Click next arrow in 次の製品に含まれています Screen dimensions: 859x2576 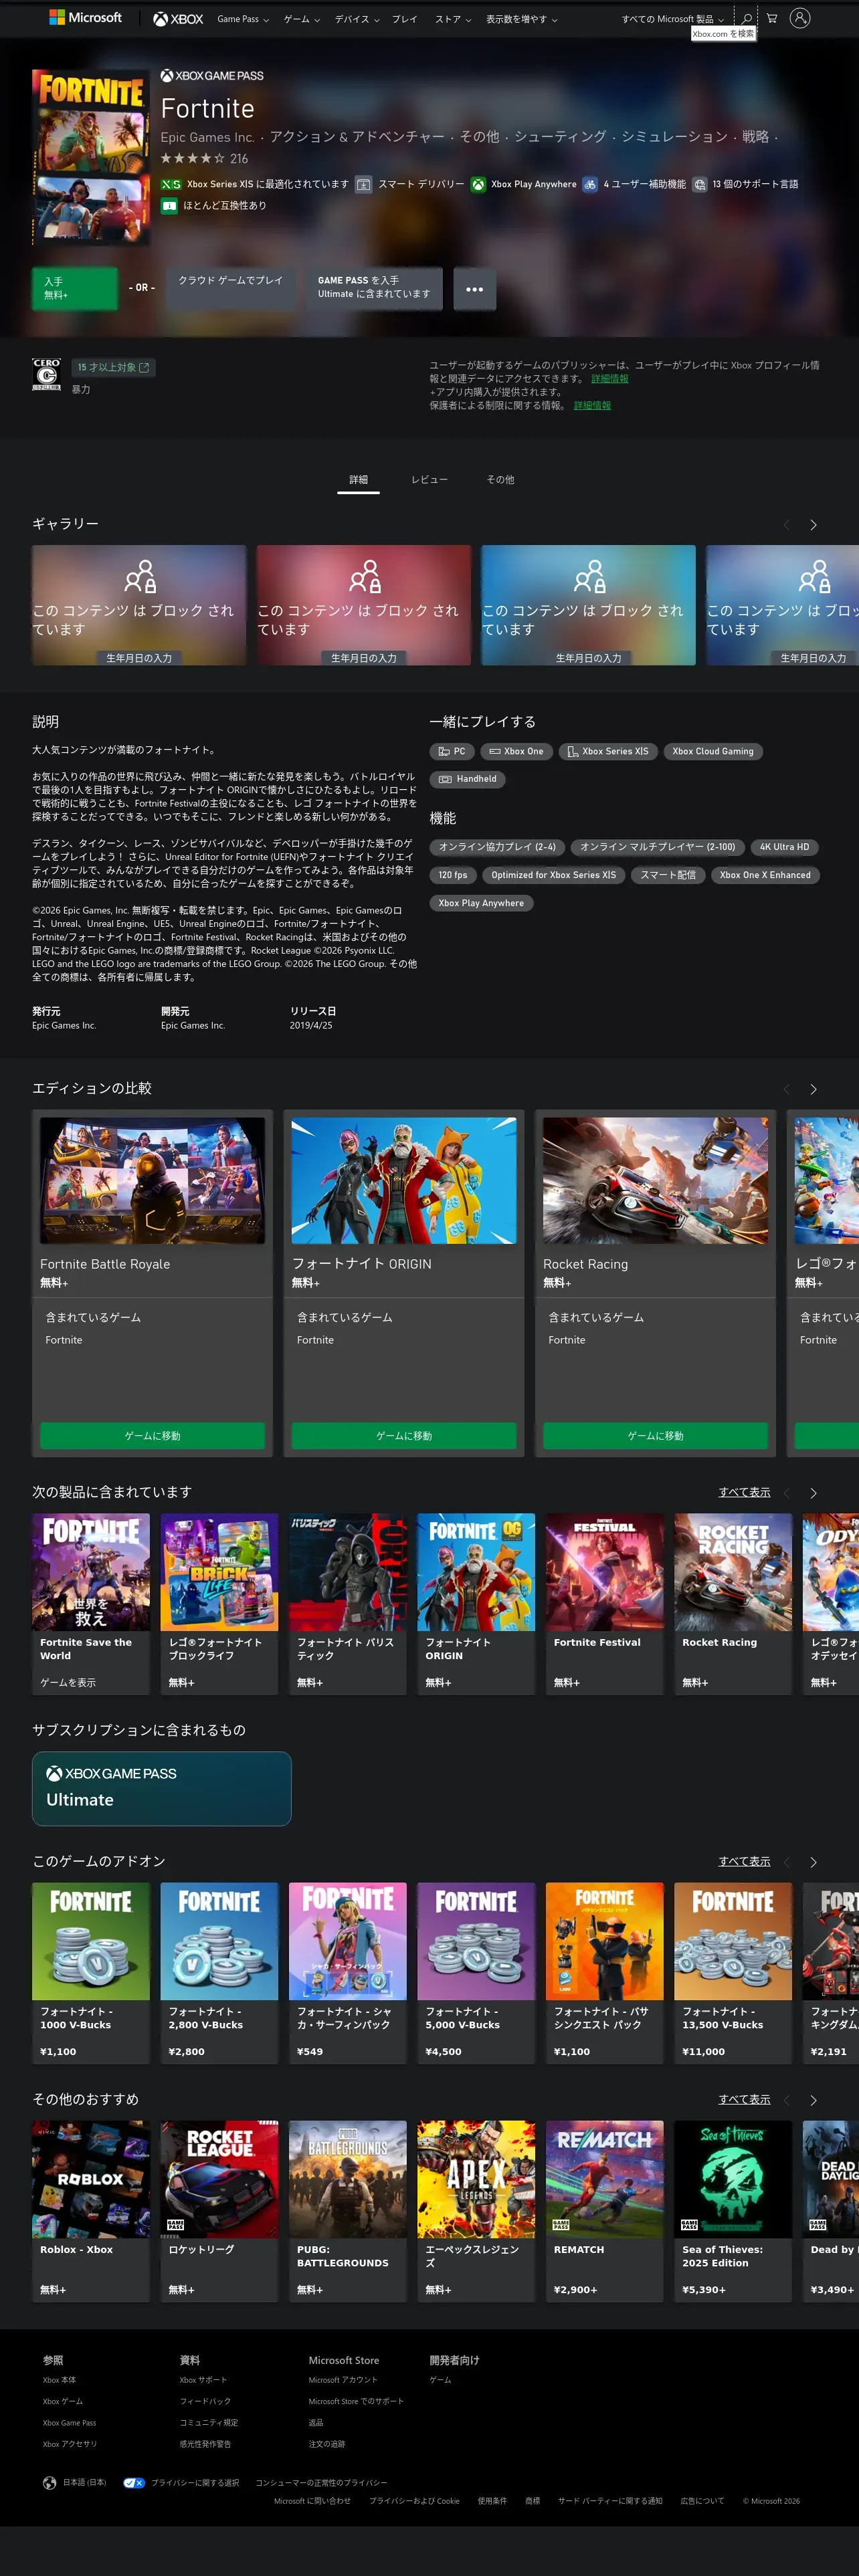click(x=813, y=1493)
